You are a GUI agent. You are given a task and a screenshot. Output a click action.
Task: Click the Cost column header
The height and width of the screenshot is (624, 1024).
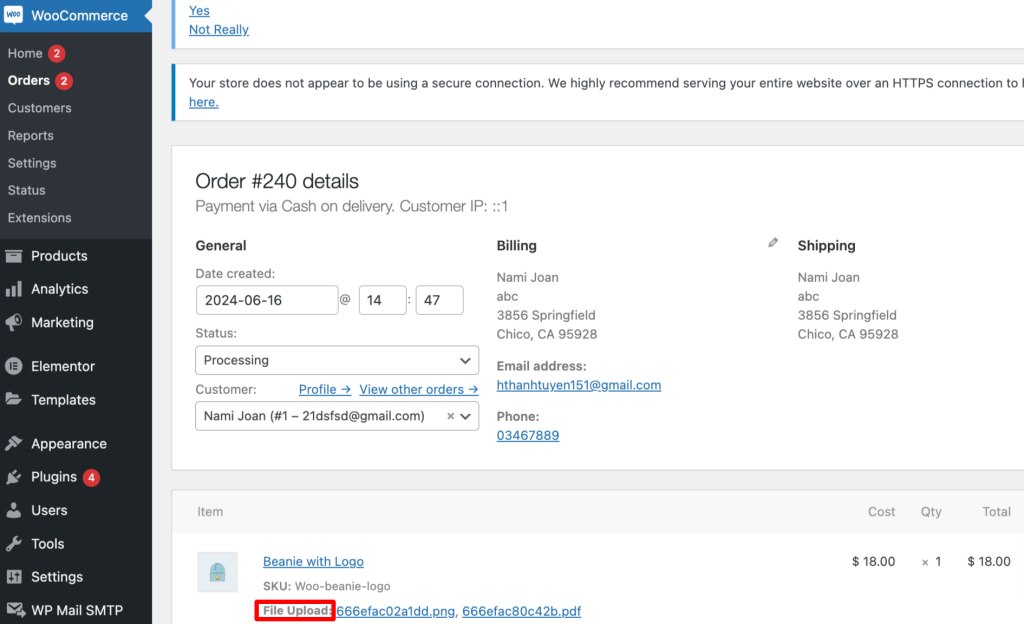tap(881, 512)
